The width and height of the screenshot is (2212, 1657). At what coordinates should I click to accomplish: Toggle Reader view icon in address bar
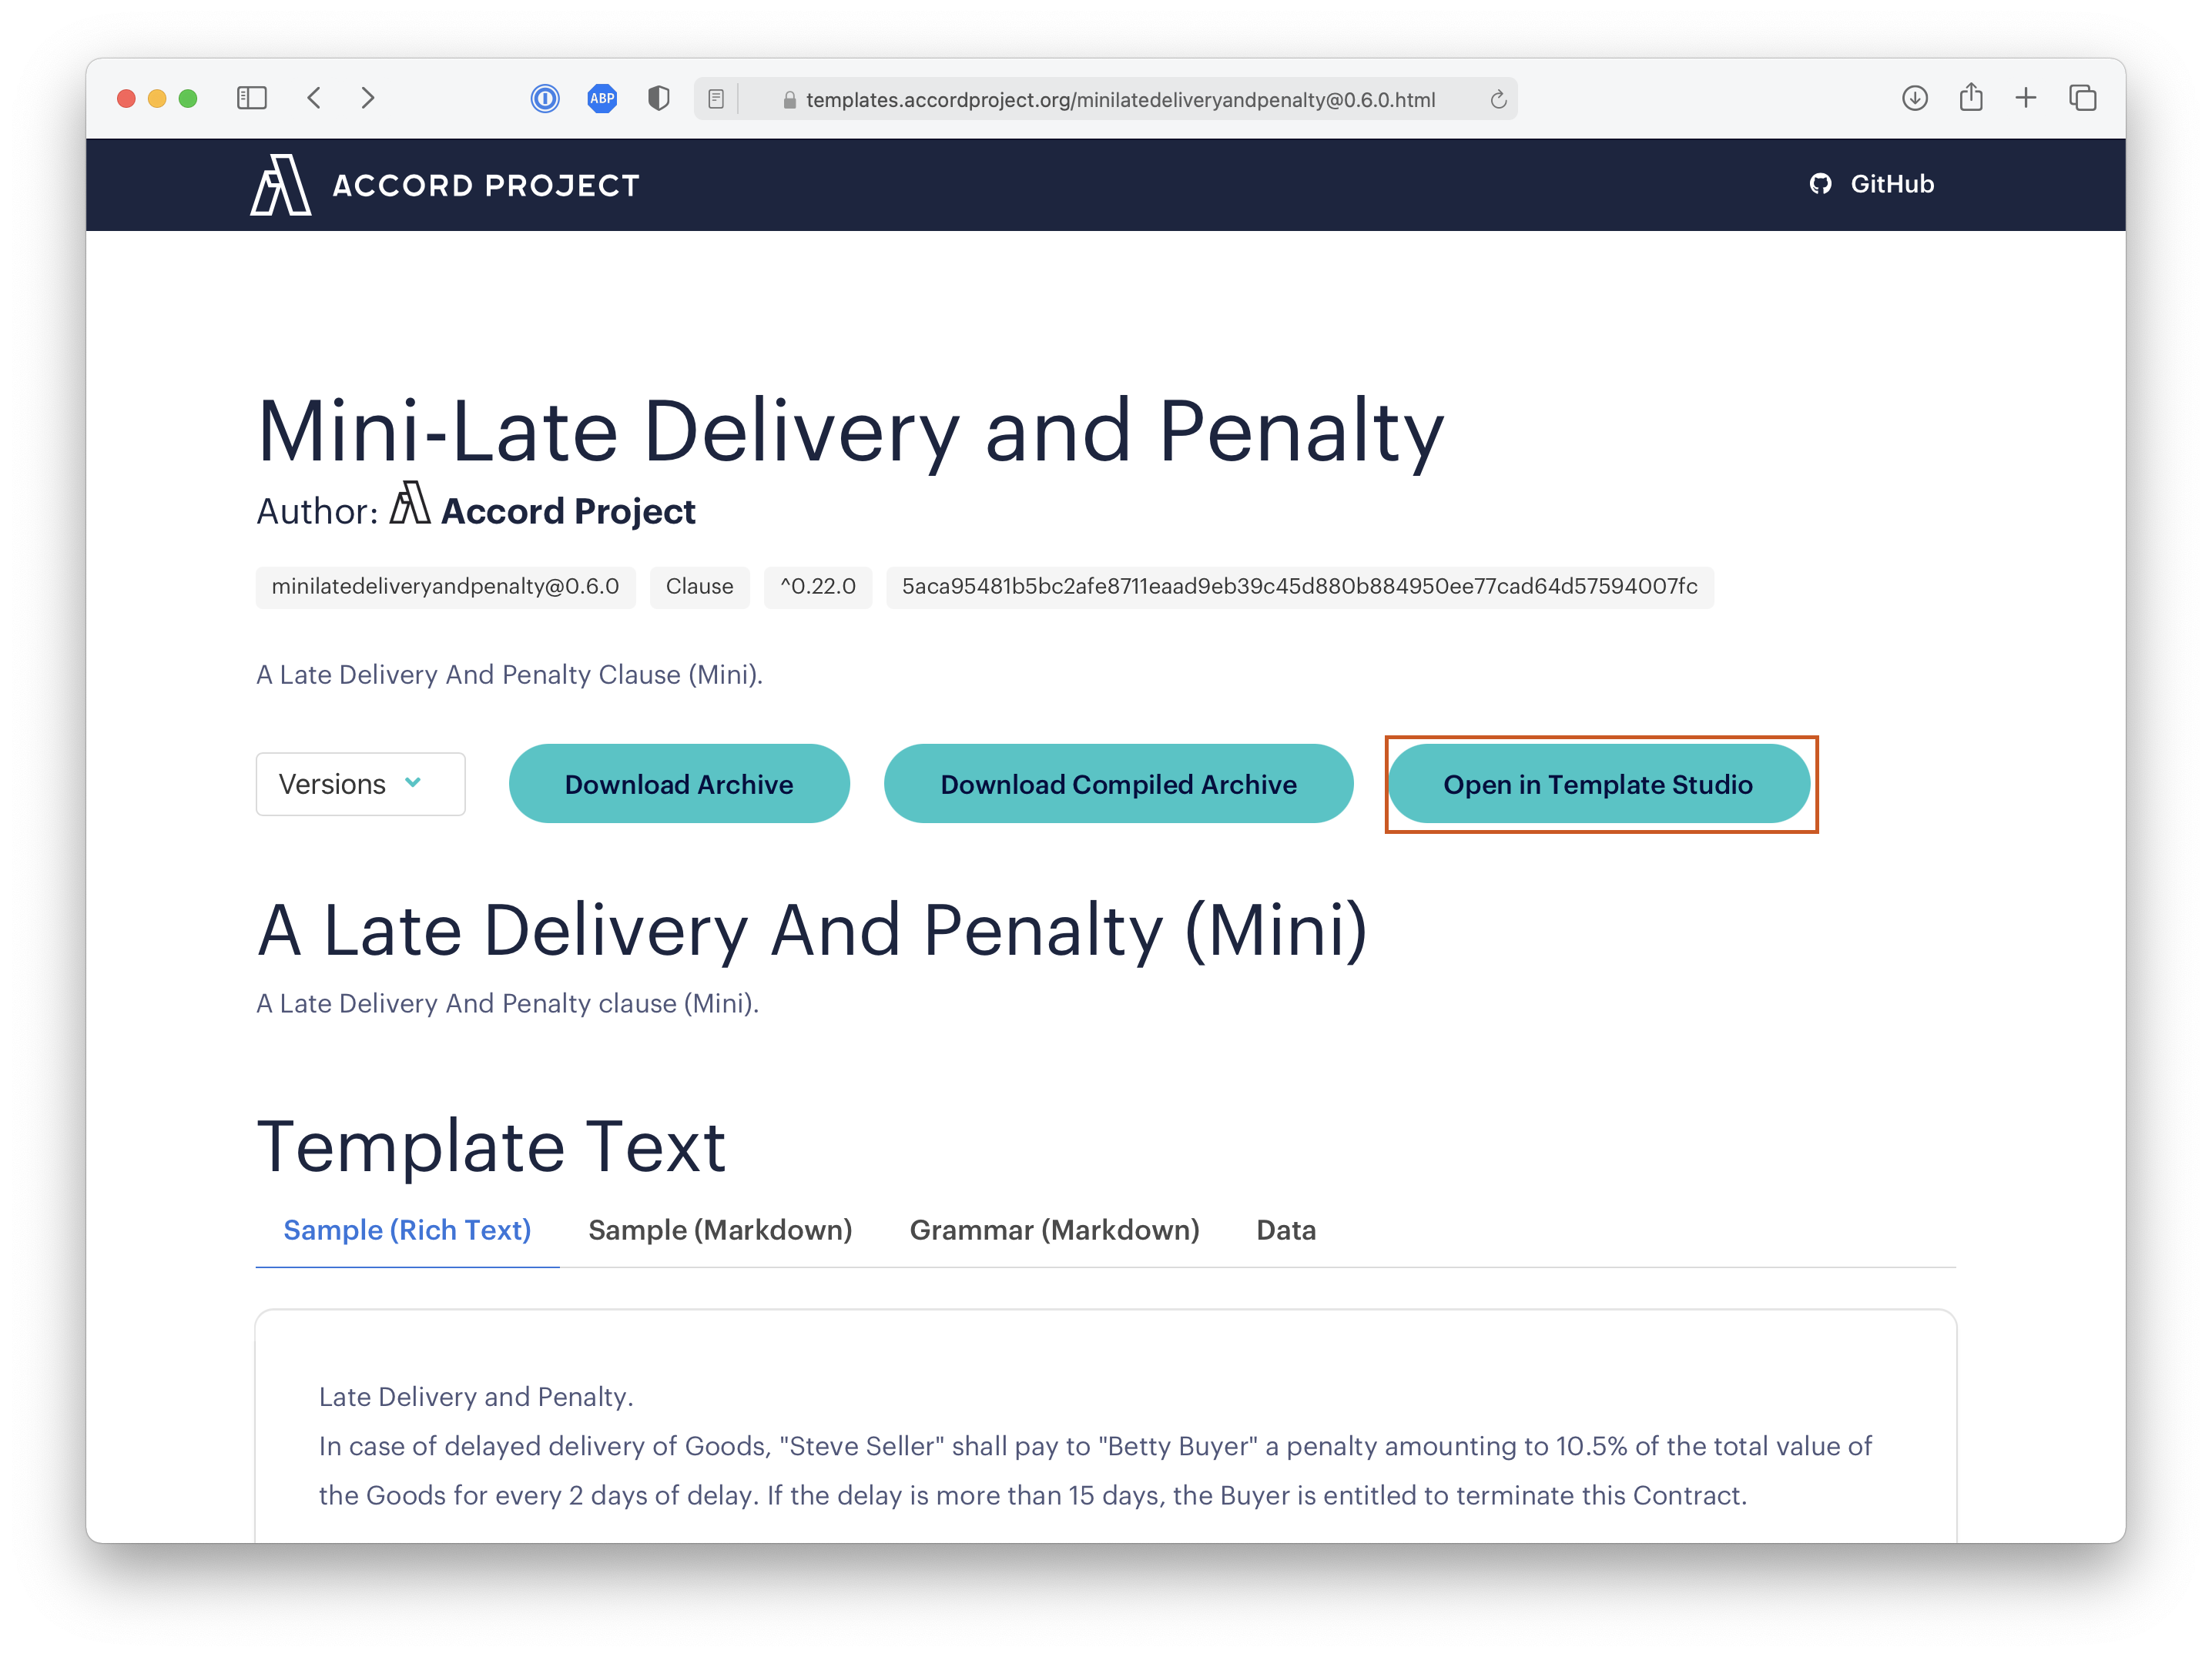[x=716, y=99]
